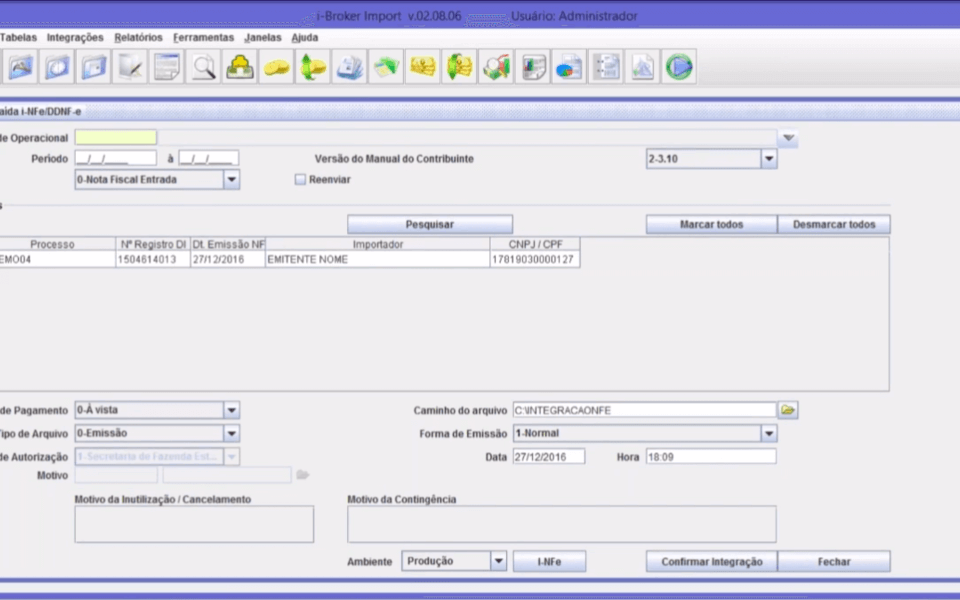Open the Integrações menu
The width and height of the screenshot is (960, 600).
point(75,37)
